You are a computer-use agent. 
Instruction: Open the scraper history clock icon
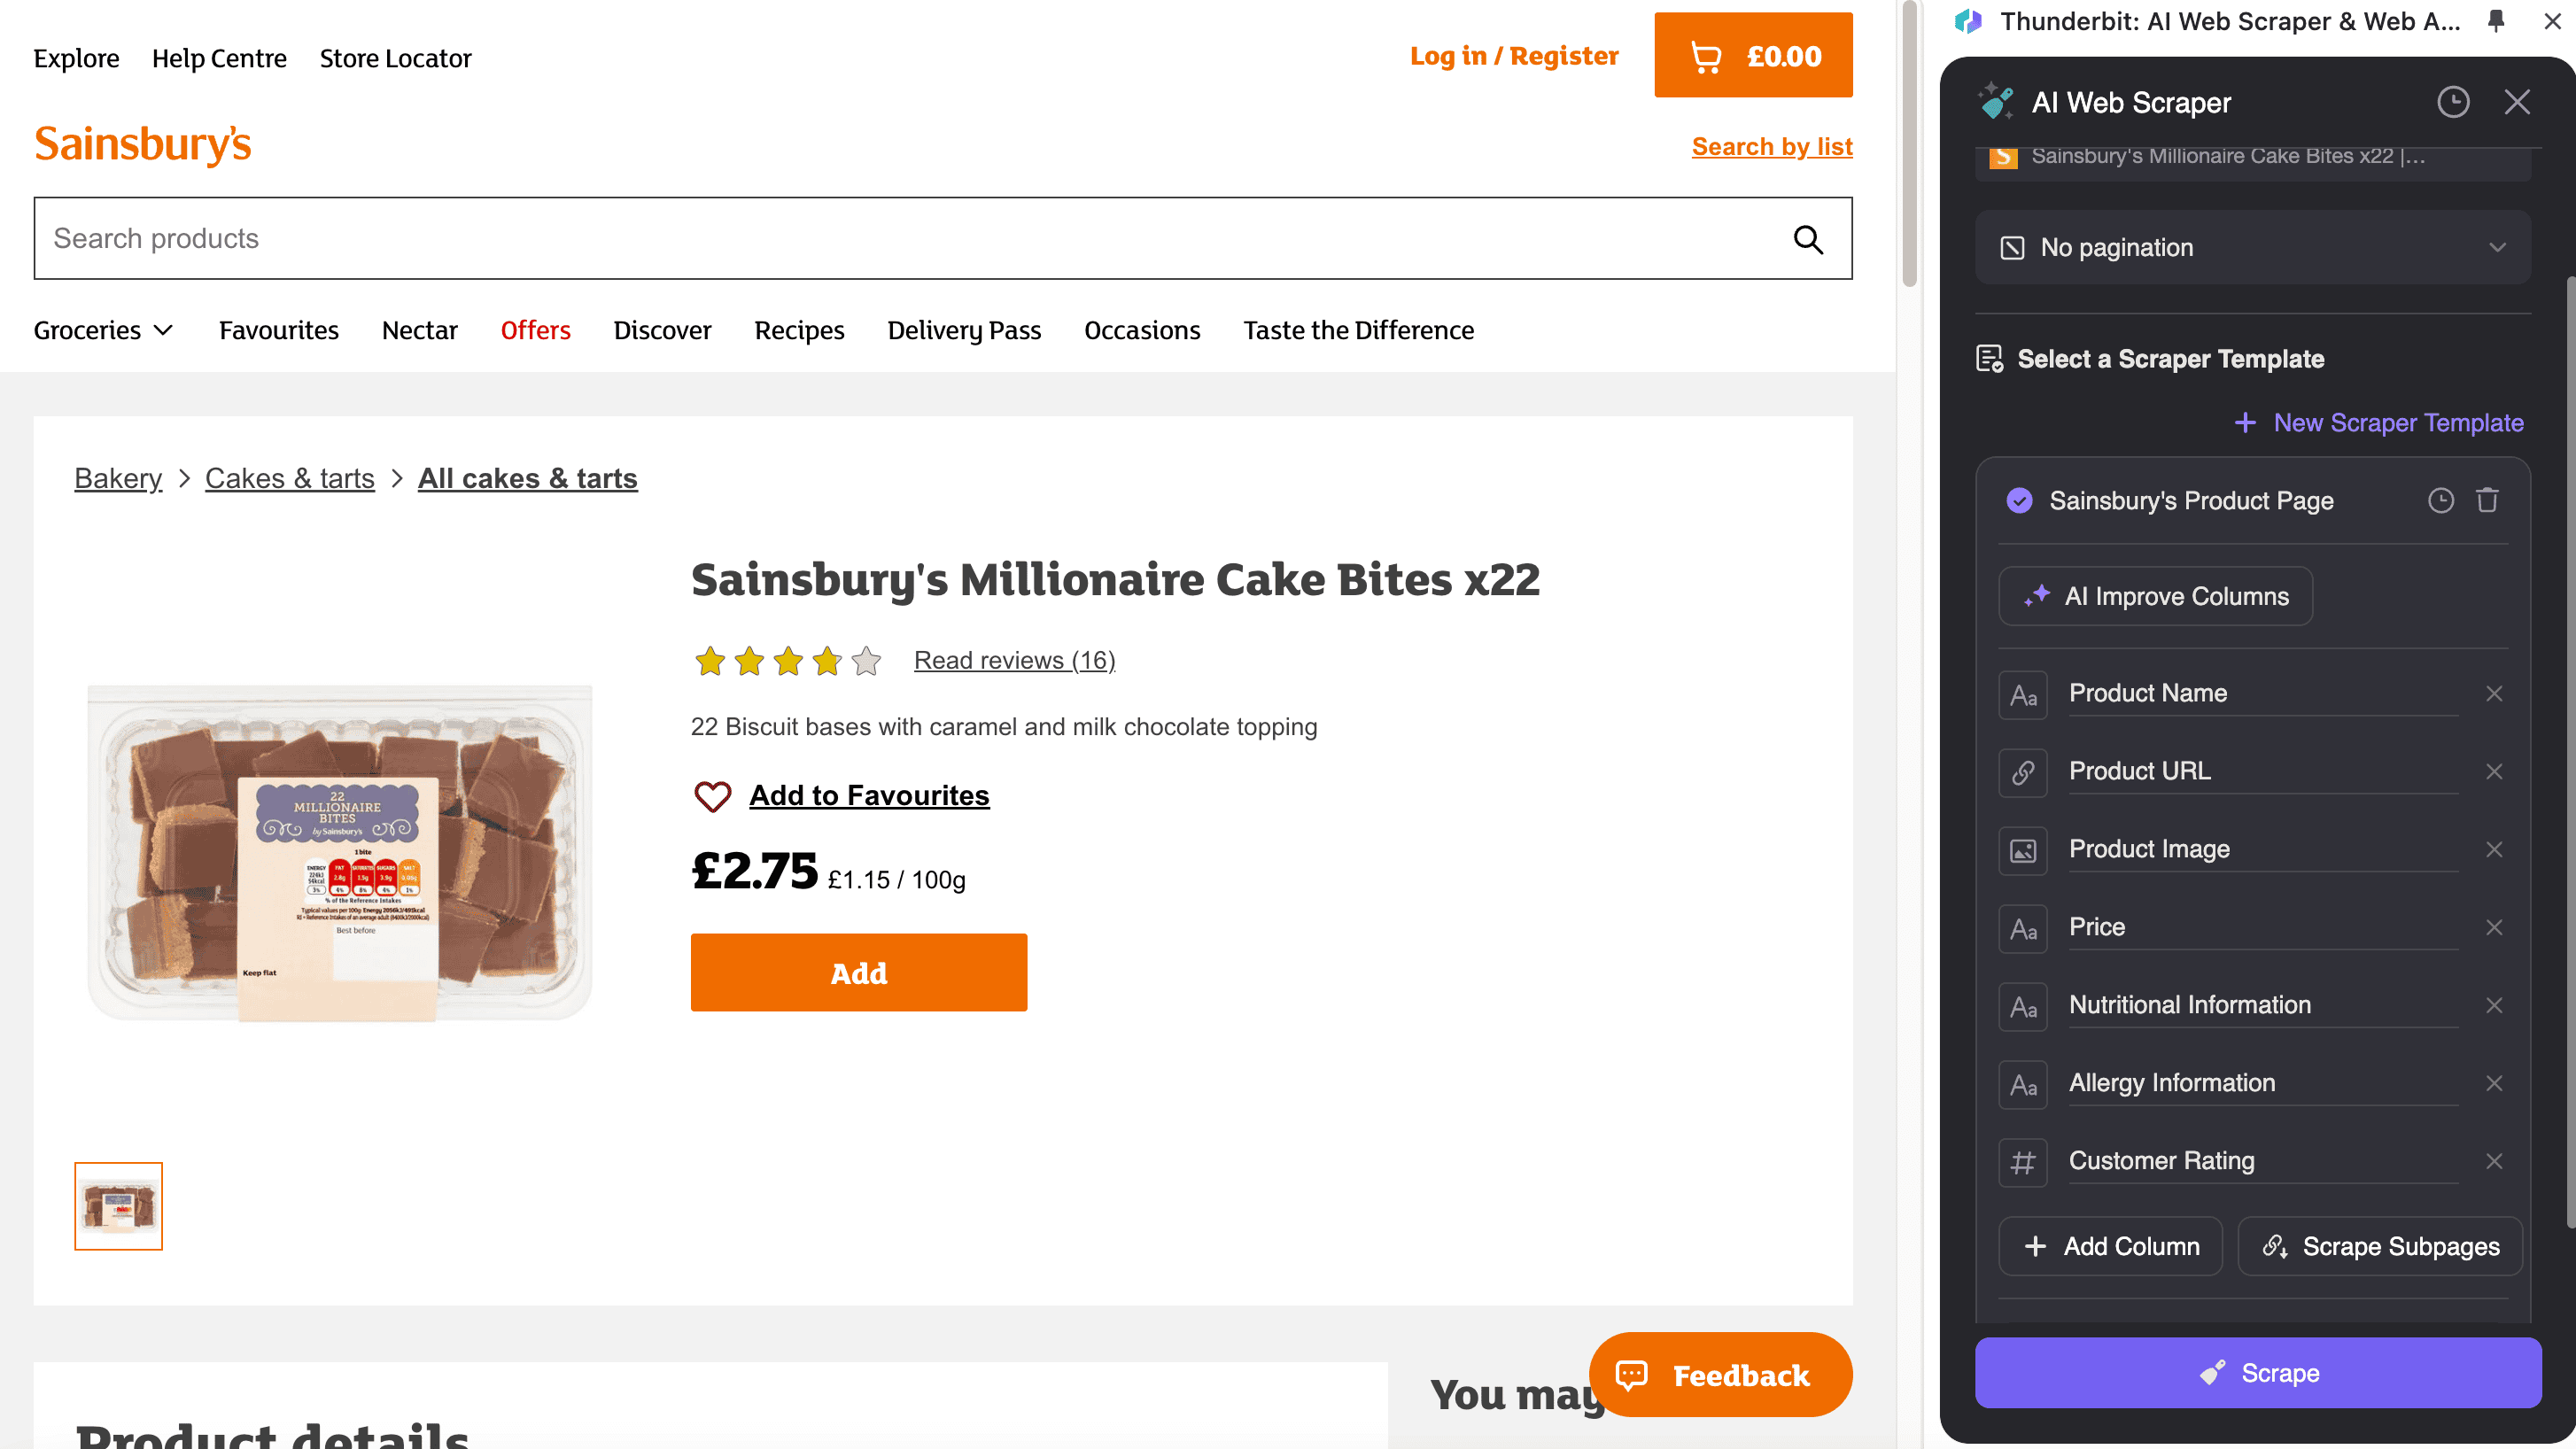pos(2452,102)
